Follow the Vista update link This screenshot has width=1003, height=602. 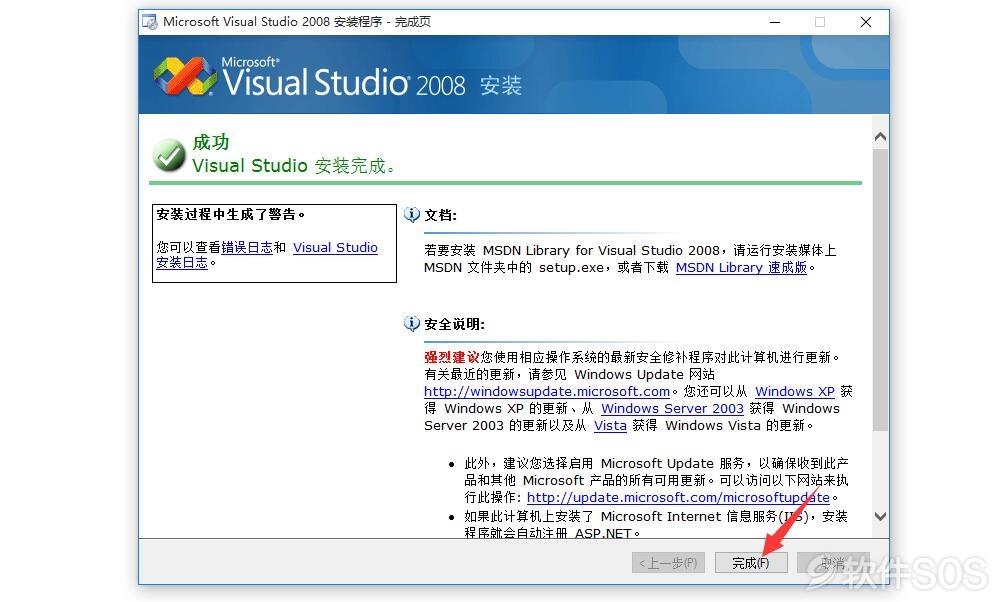click(x=610, y=425)
